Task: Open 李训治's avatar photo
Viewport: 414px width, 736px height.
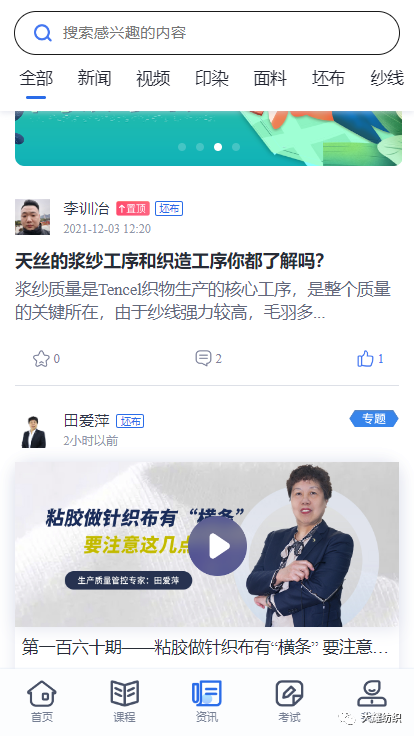Action: (x=32, y=216)
